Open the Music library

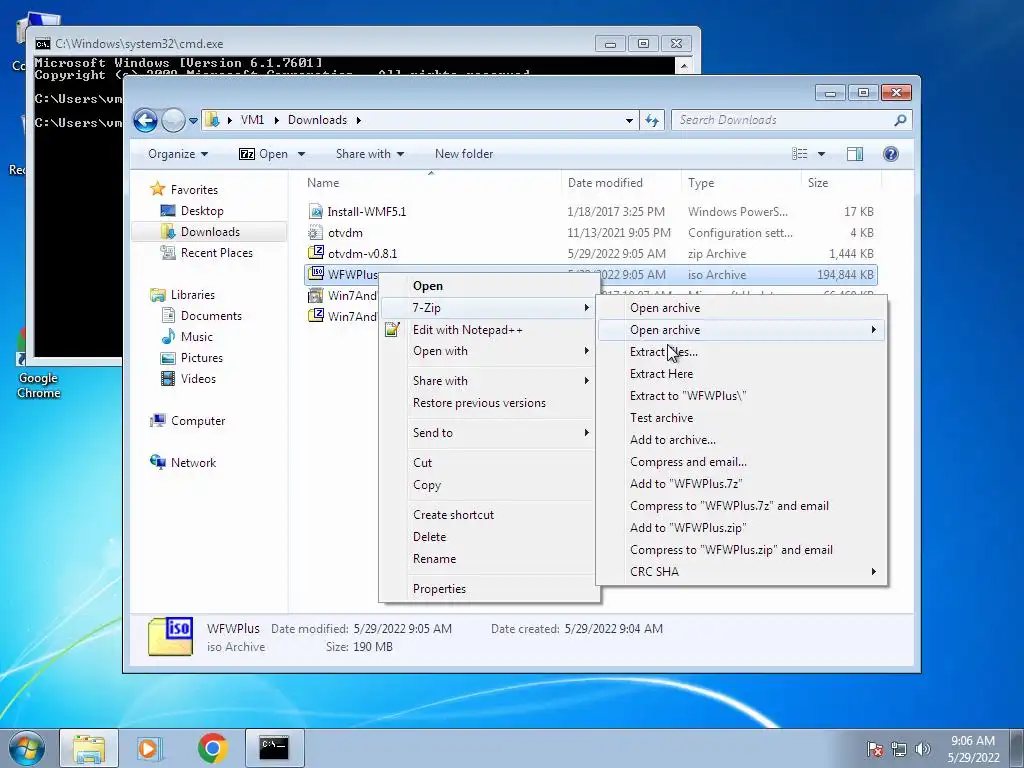pyautogui.click(x=196, y=336)
